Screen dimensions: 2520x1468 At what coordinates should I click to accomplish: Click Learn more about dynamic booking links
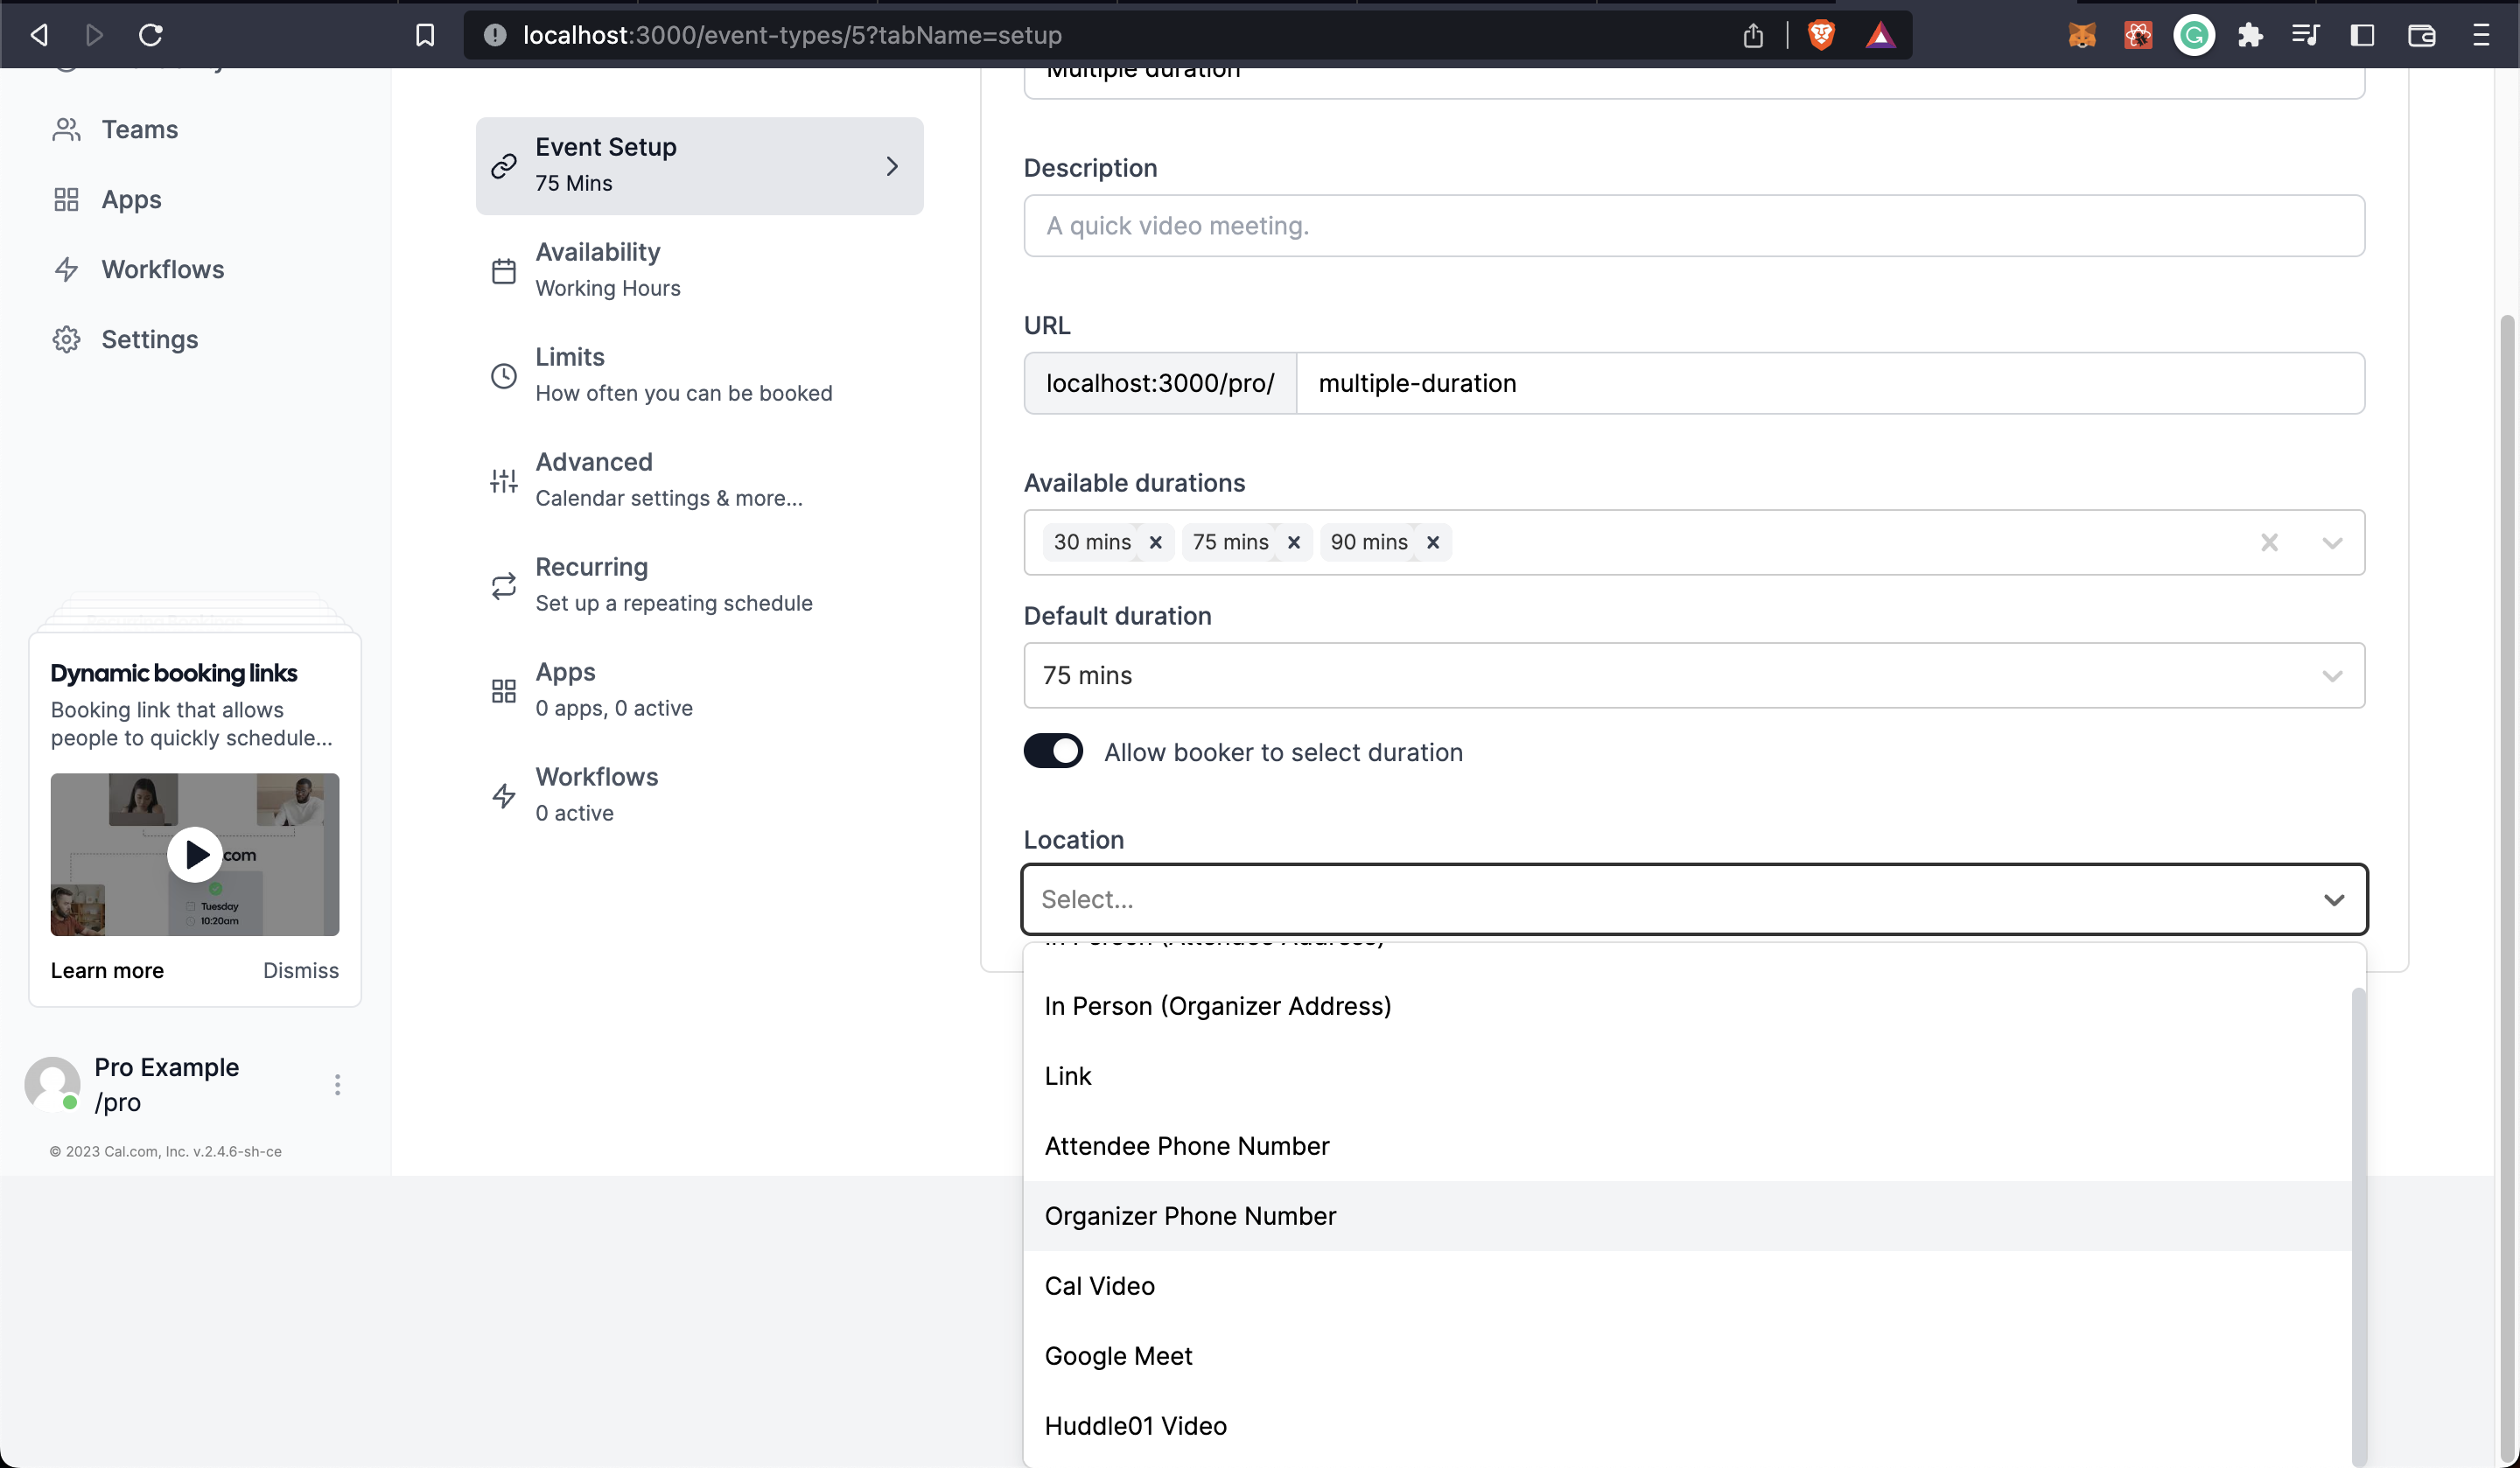click(106, 970)
